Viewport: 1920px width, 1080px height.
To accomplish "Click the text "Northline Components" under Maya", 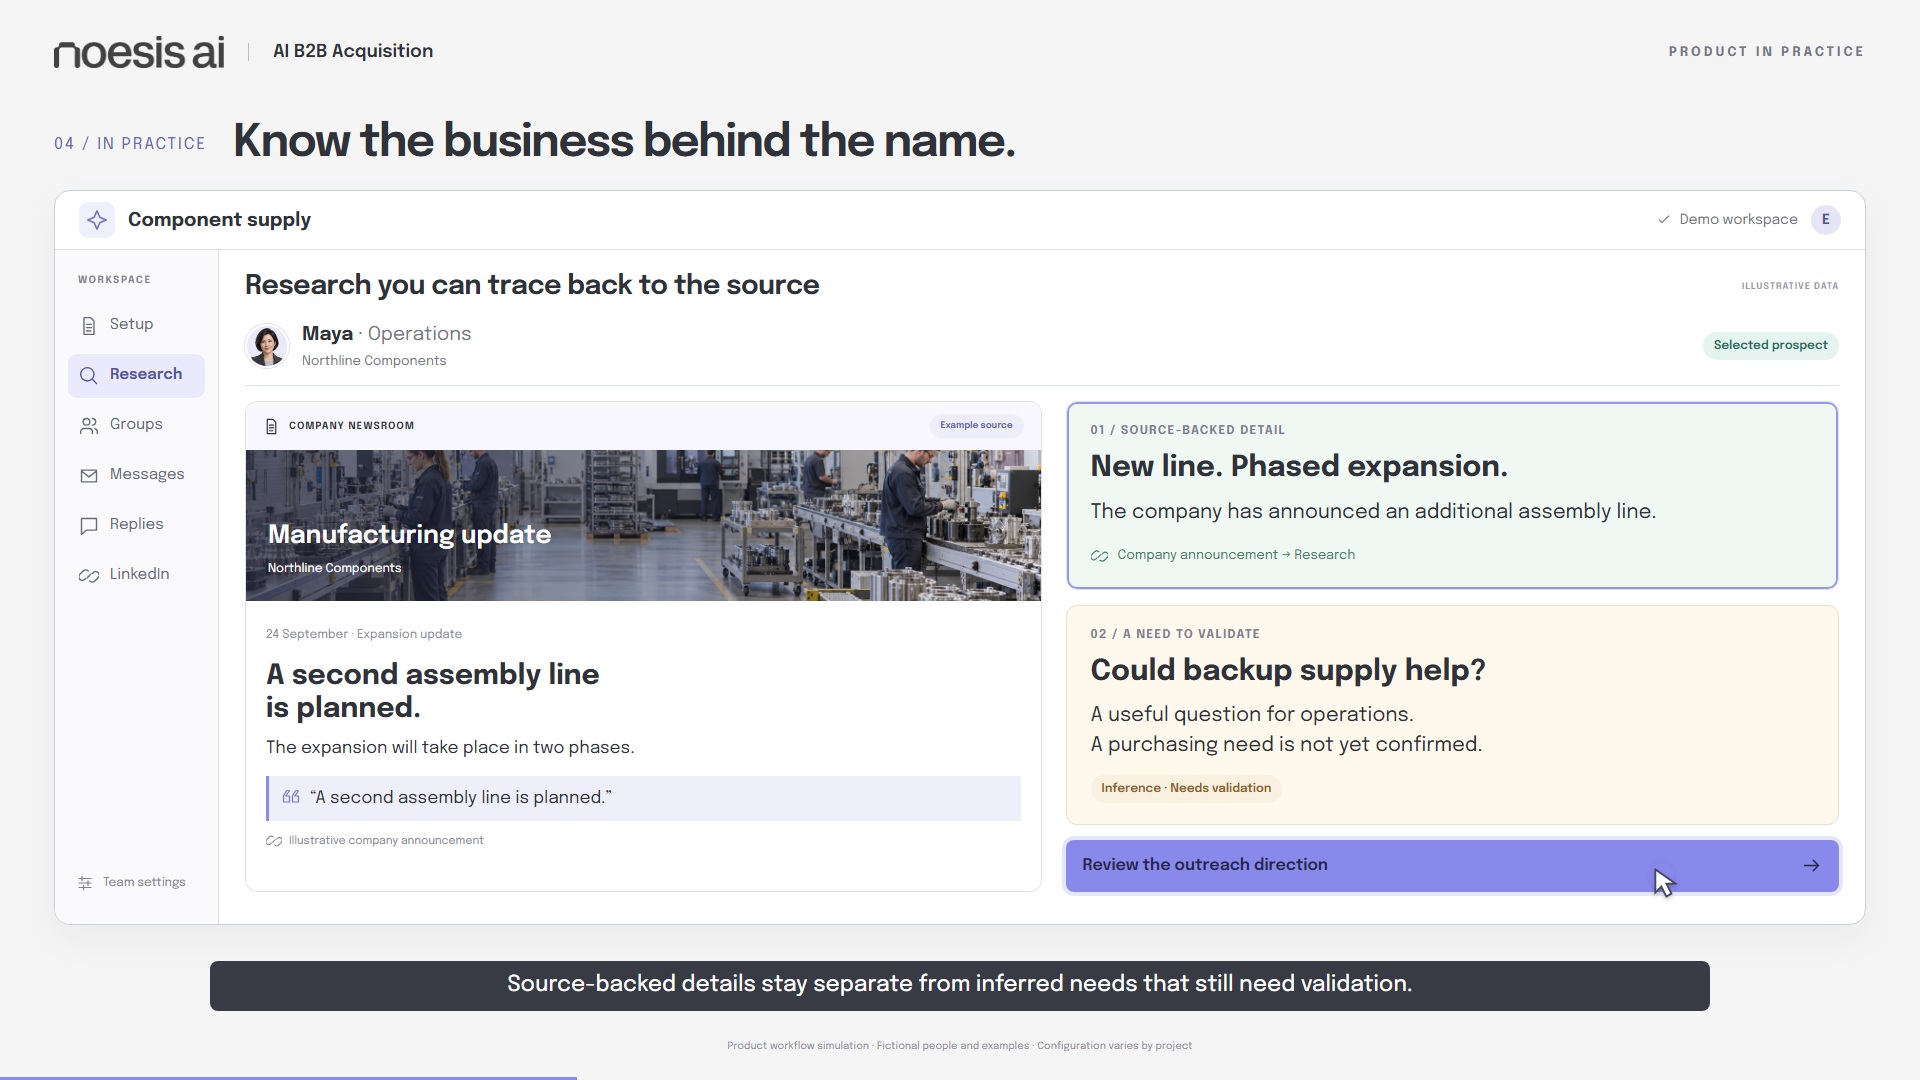I will coord(374,361).
